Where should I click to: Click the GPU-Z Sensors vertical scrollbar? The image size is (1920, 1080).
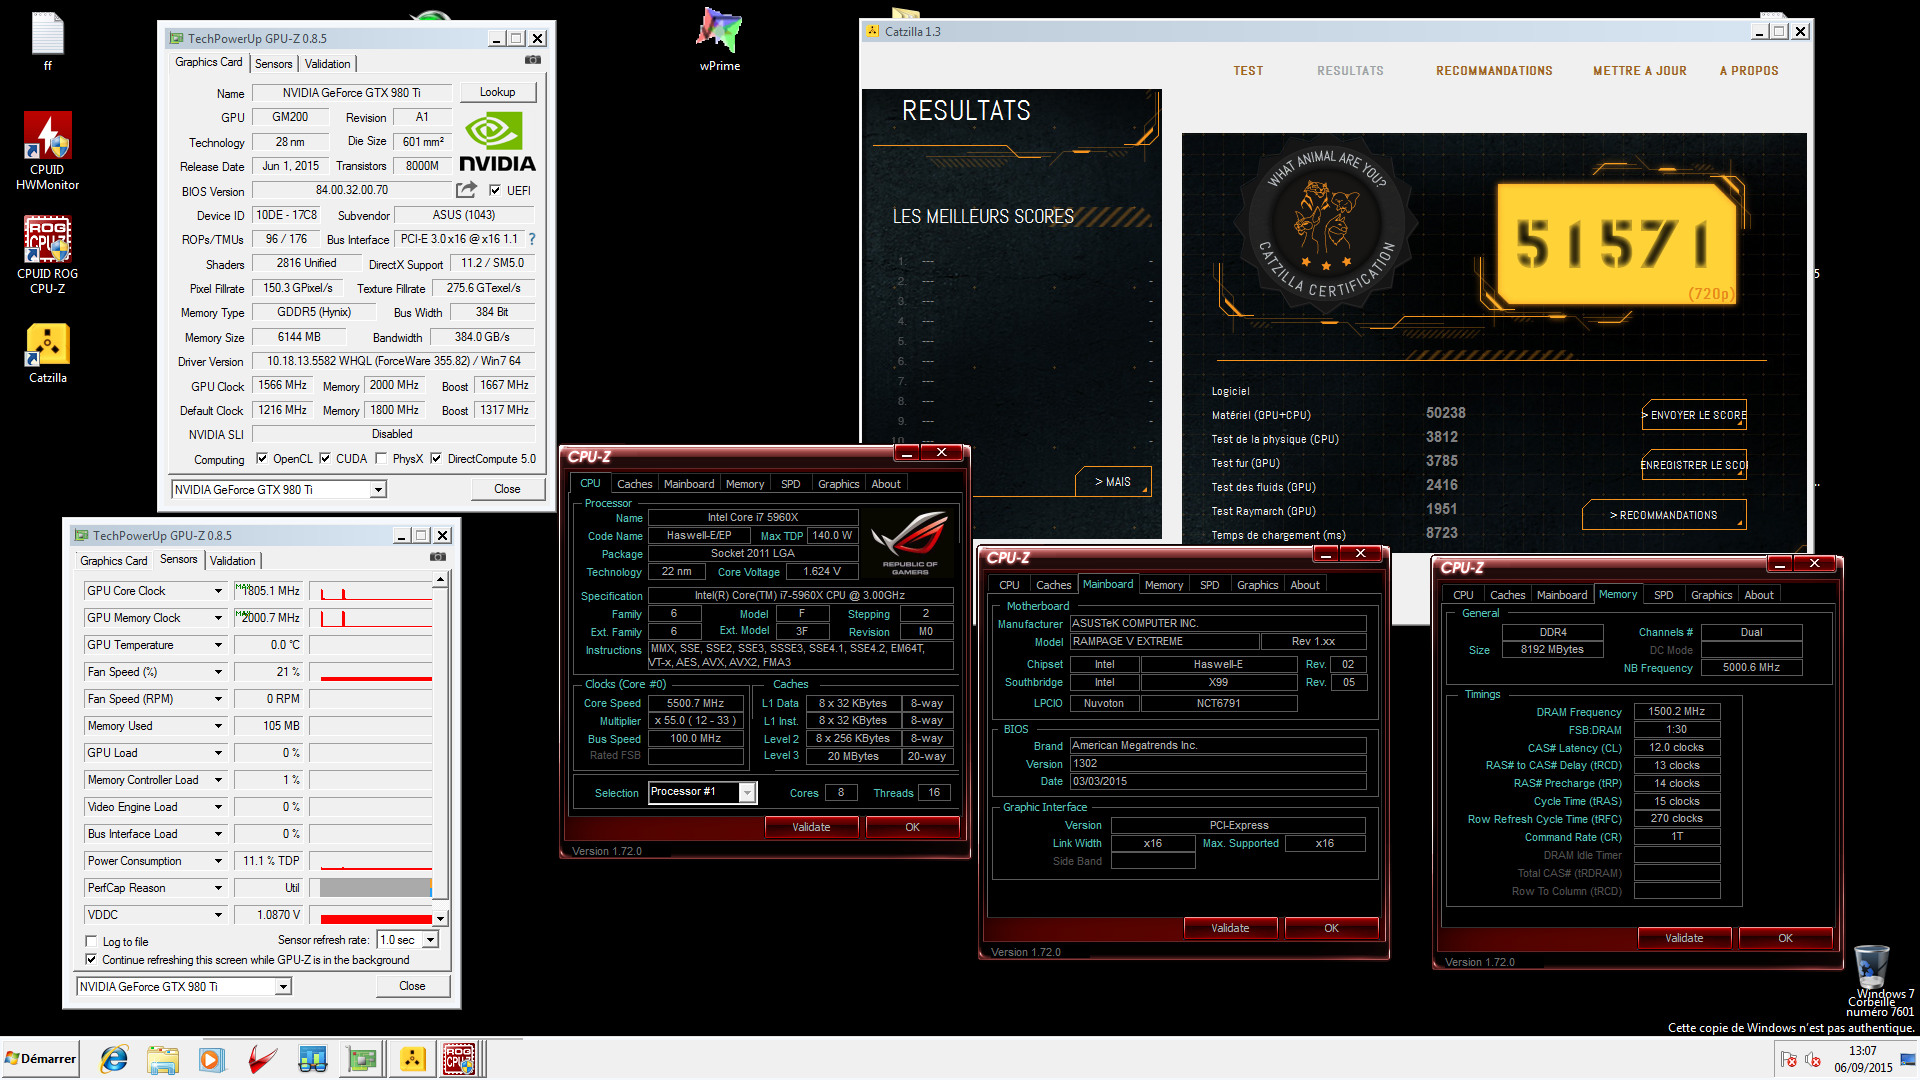[440, 748]
